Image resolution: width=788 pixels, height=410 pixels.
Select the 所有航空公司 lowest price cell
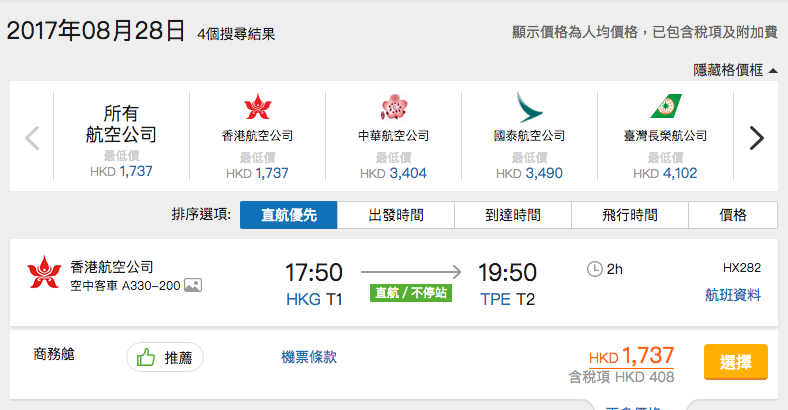click(121, 136)
